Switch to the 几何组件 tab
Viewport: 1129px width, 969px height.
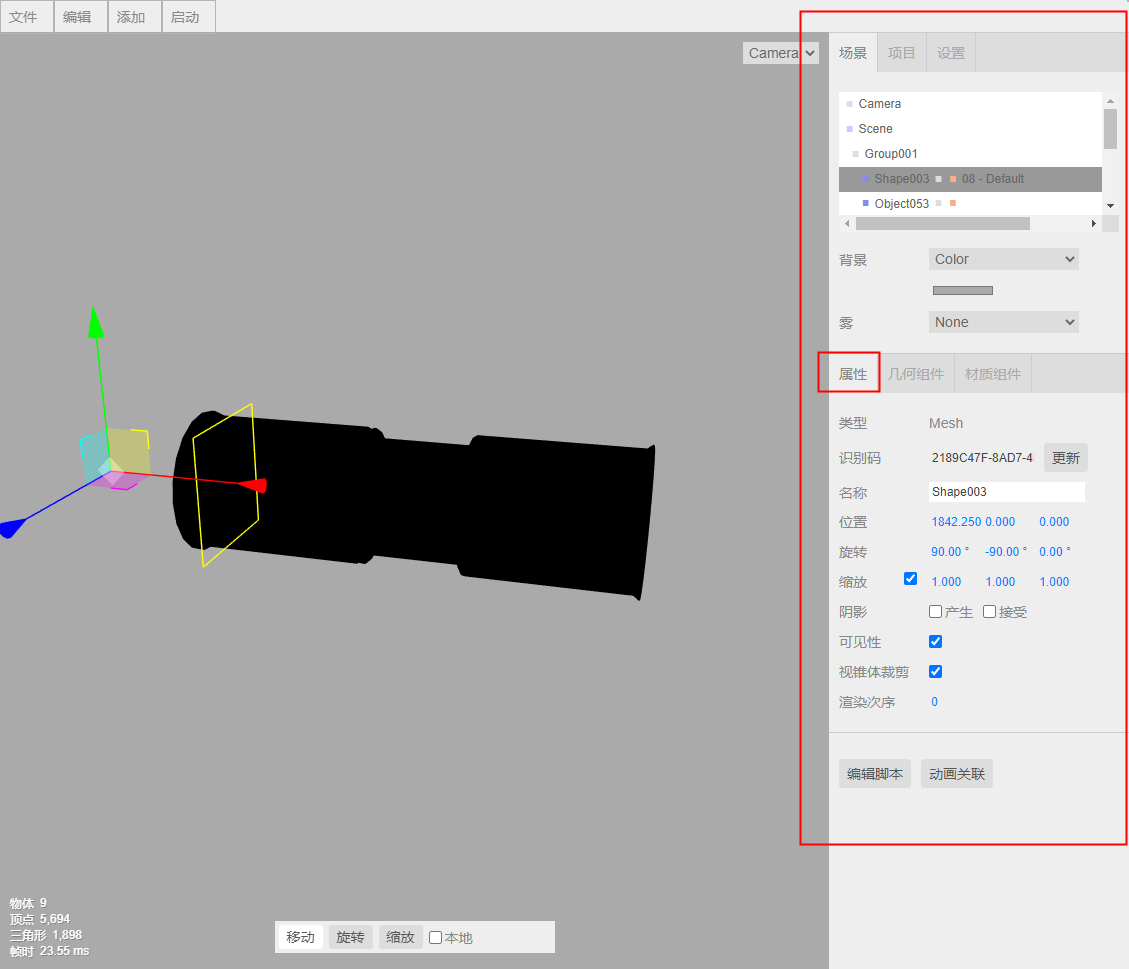click(x=916, y=374)
